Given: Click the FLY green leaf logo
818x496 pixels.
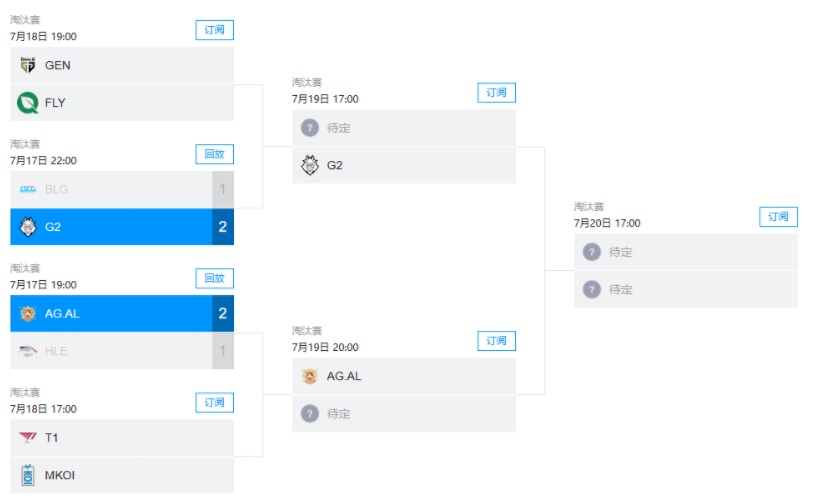Looking at the screenshot, I should (x=28, y=103).
